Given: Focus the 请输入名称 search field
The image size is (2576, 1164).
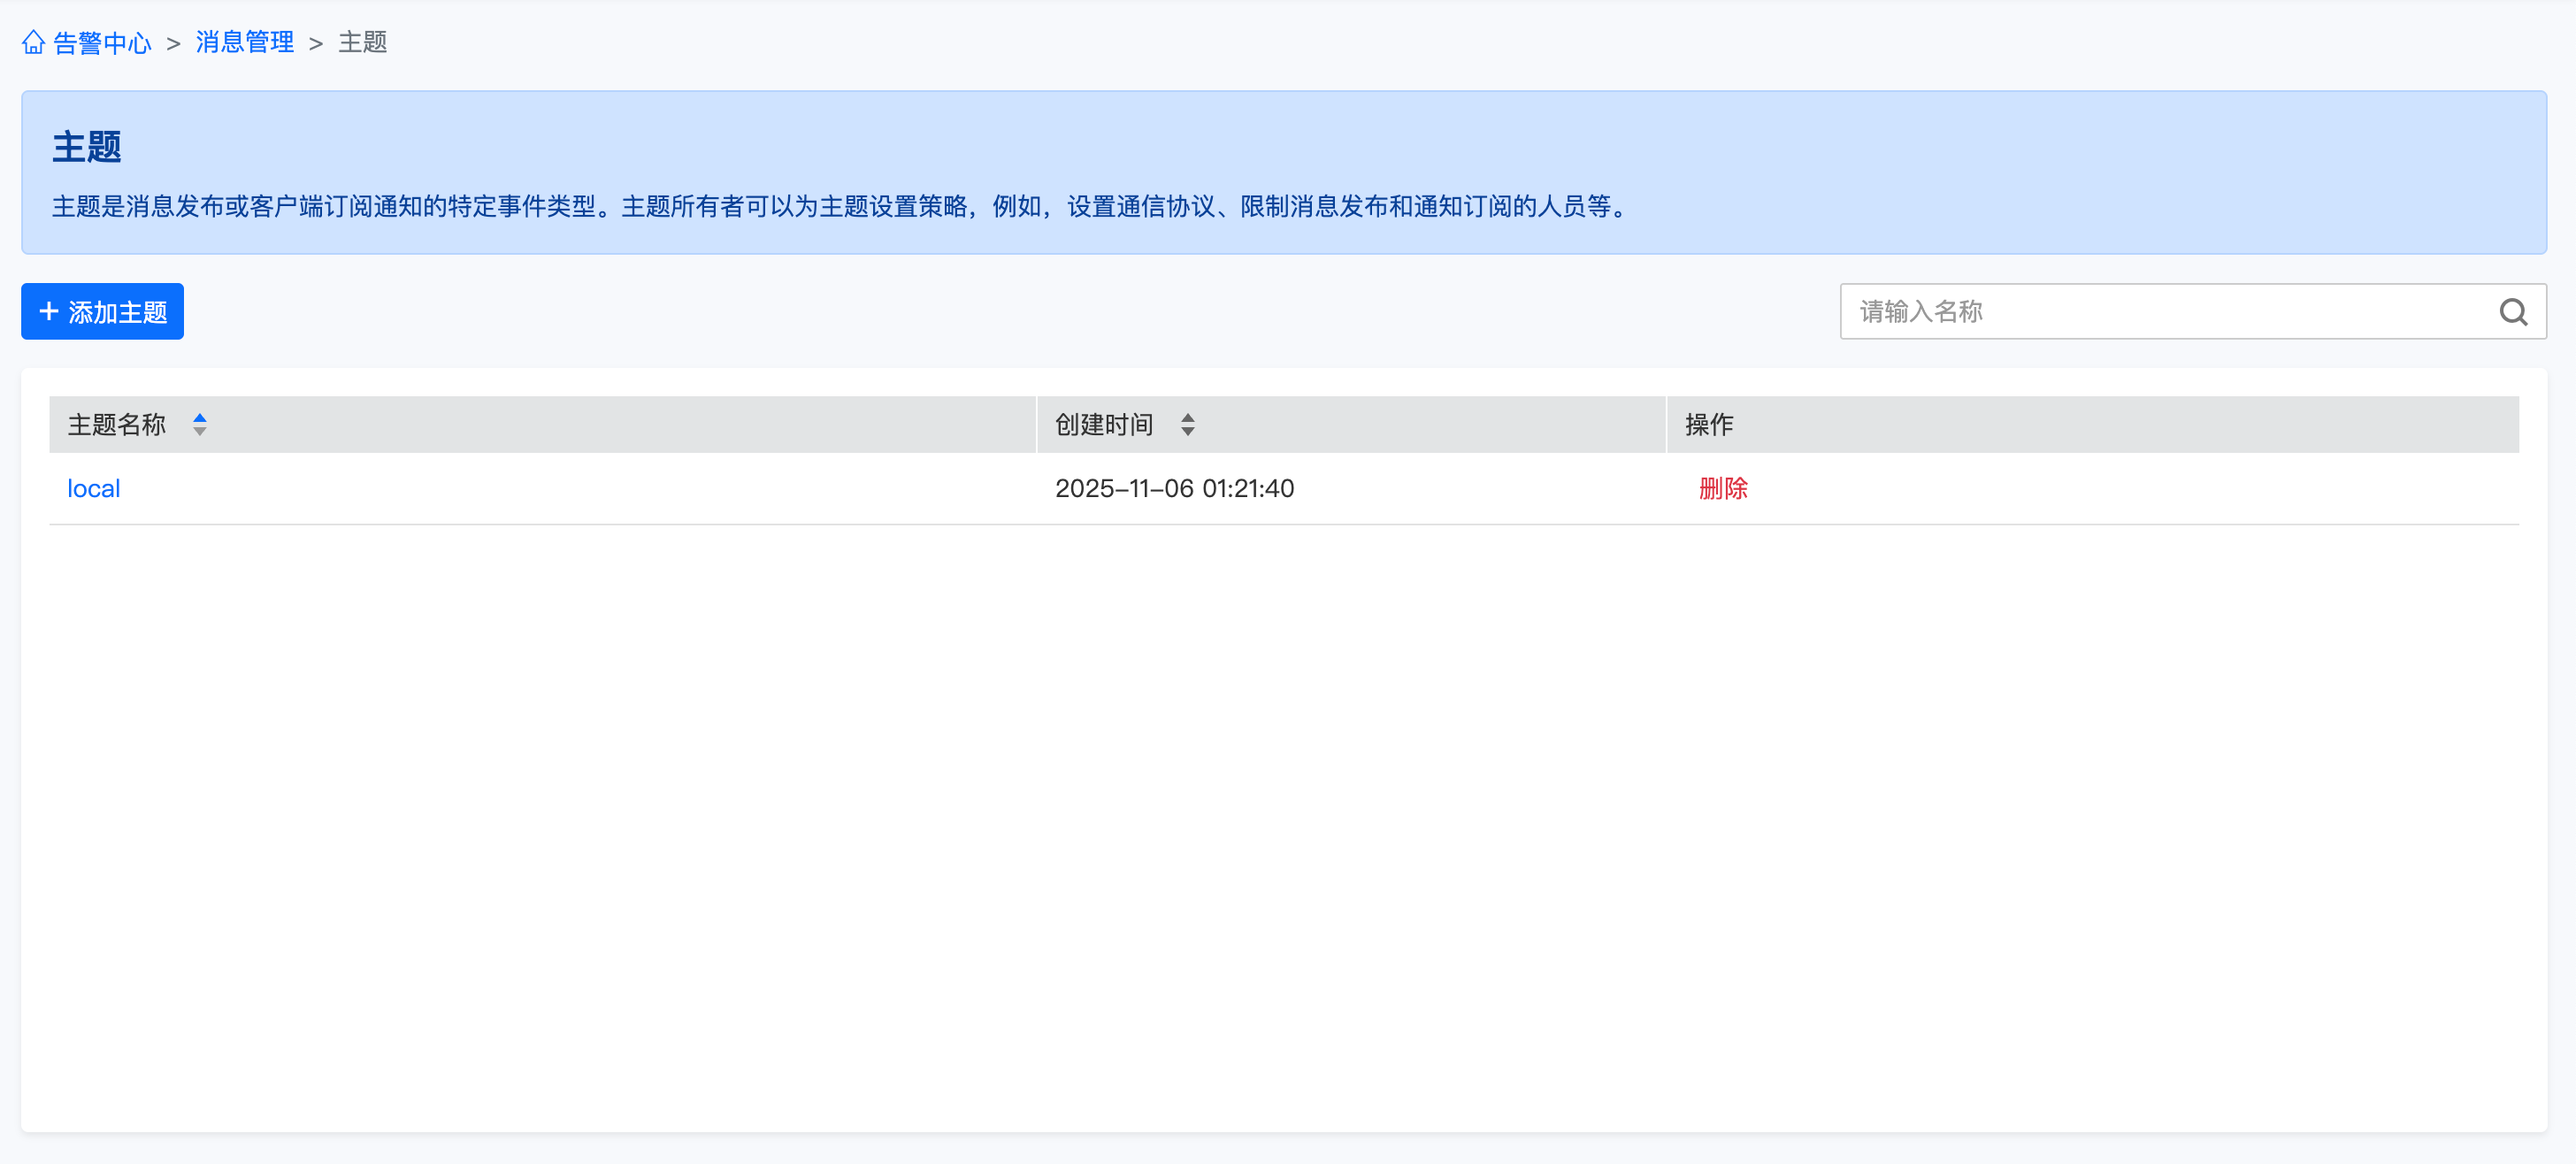Looking at the screenshot, I should pos(2160,312).
